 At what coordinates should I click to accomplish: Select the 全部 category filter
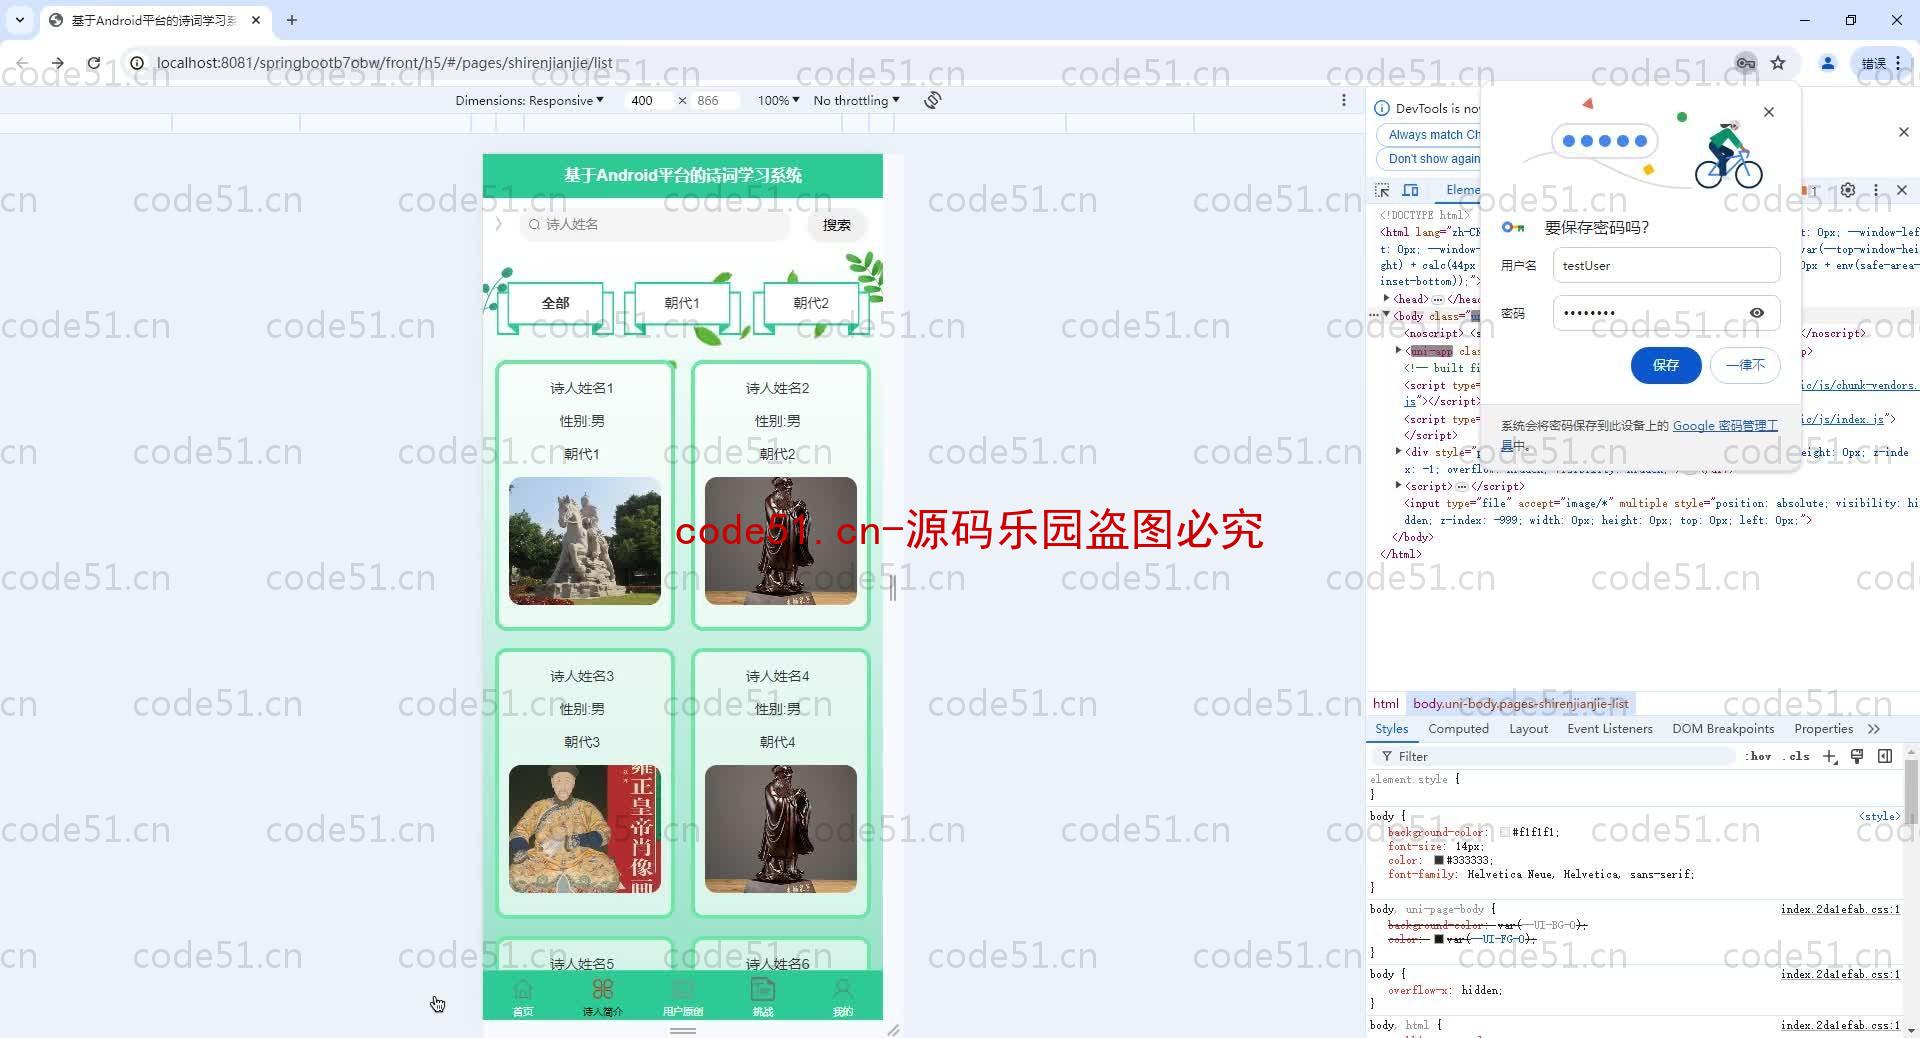point(555,303)
